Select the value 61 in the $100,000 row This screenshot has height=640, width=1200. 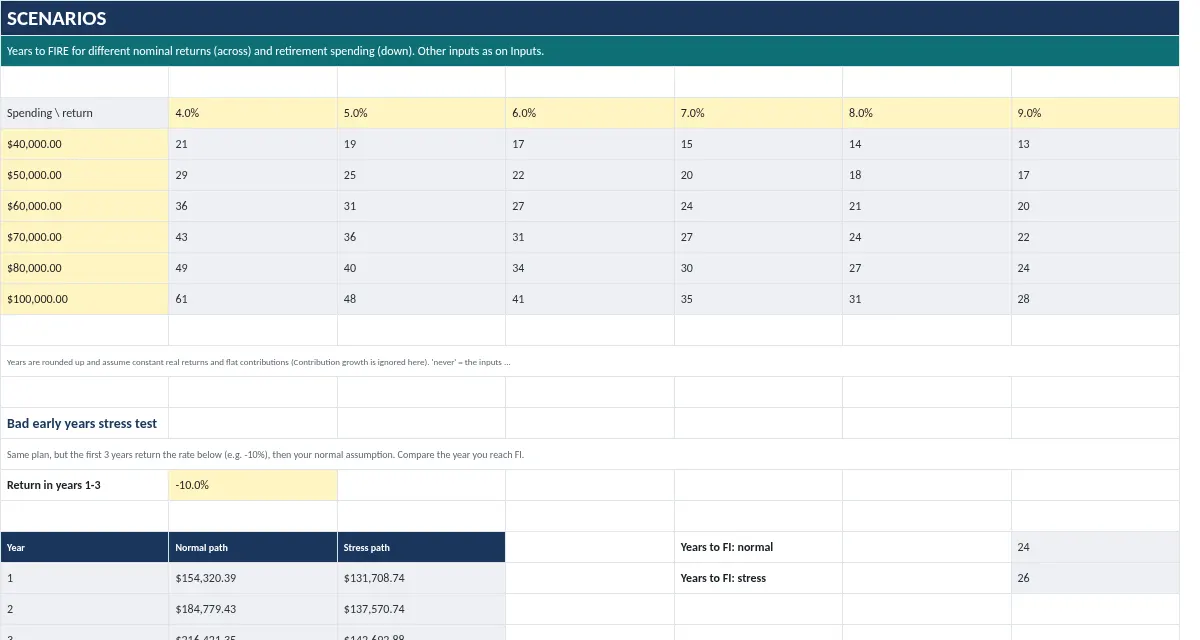tap(253, 299)
